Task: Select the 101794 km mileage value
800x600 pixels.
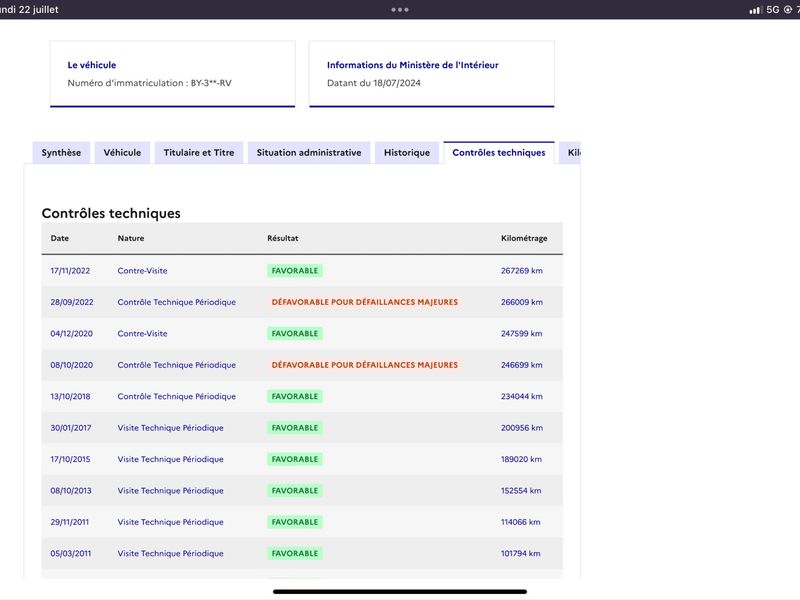Action: (x=520, y=554)
